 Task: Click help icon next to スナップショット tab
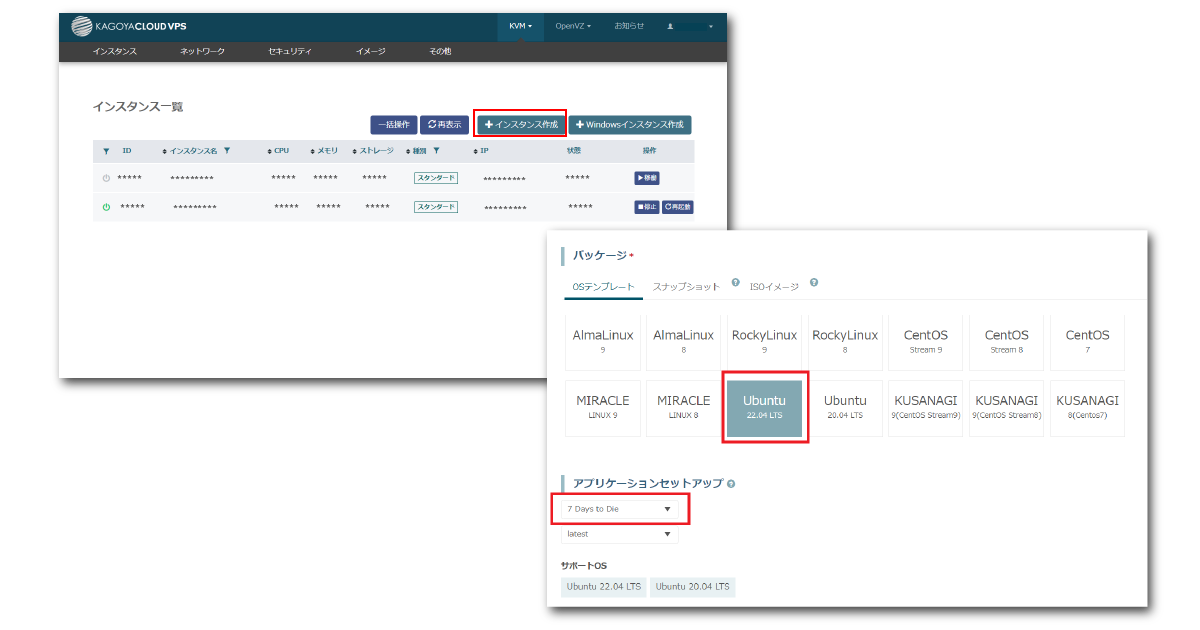coord(735,283)
